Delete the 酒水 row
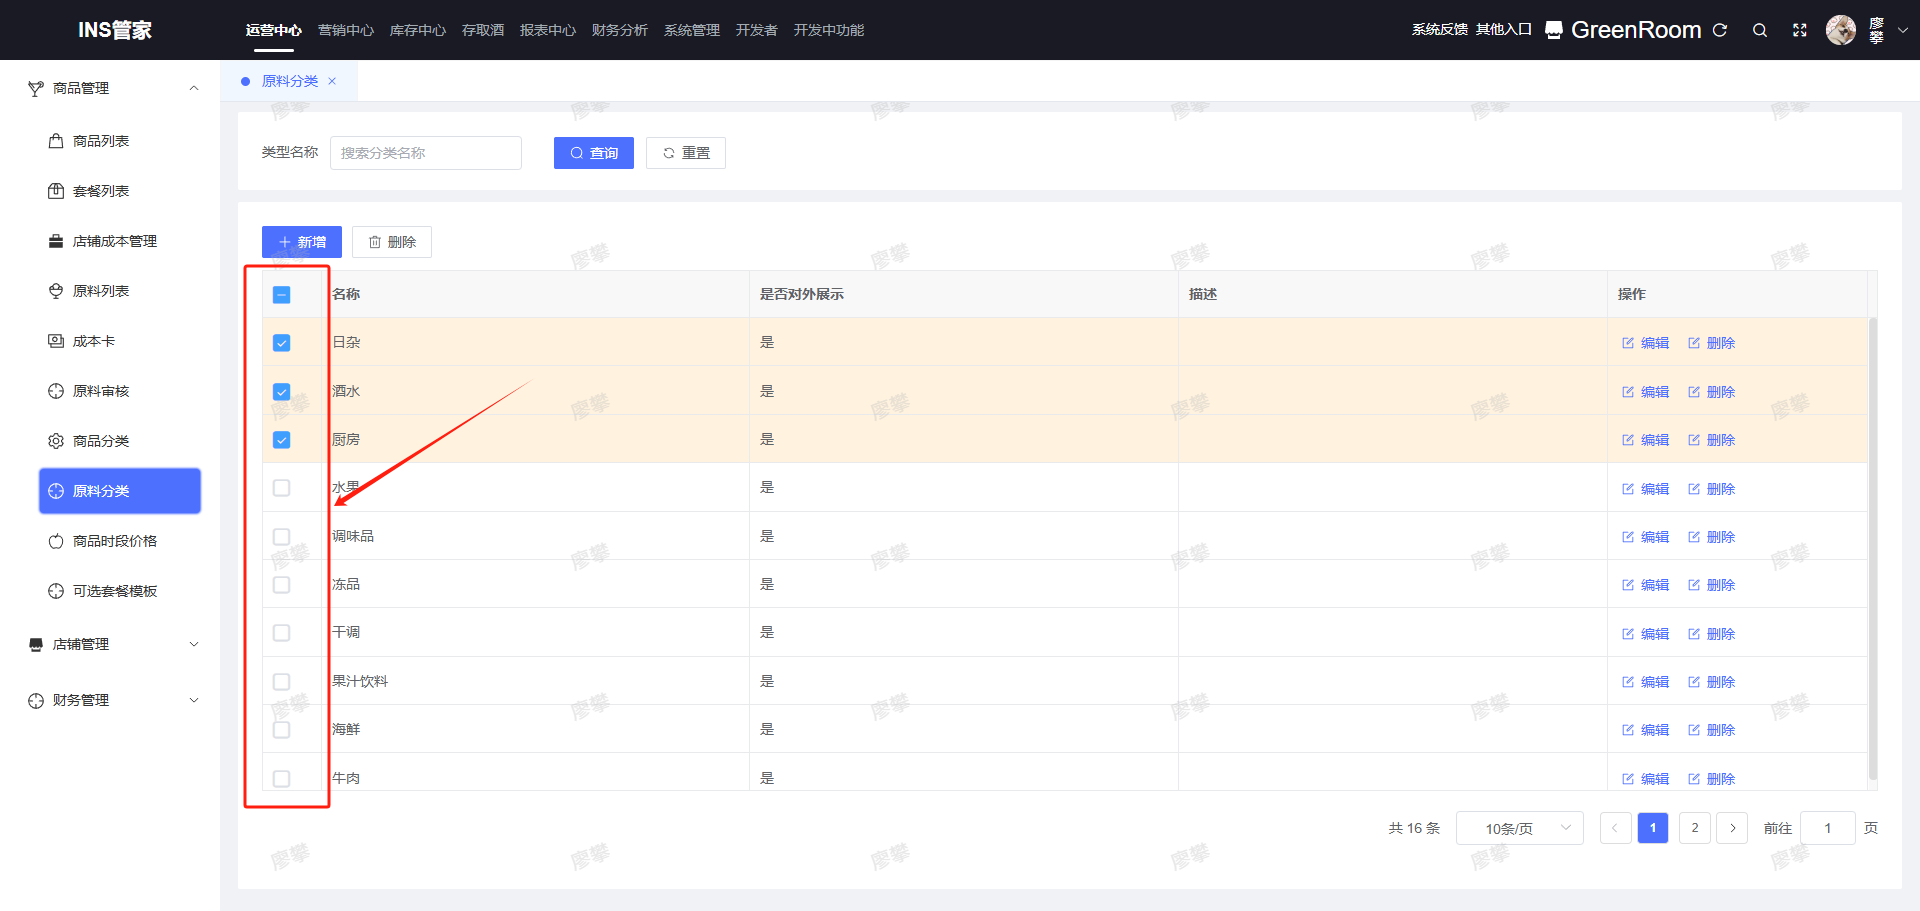Viewport: 1920px width, 911px height. 1712,392
